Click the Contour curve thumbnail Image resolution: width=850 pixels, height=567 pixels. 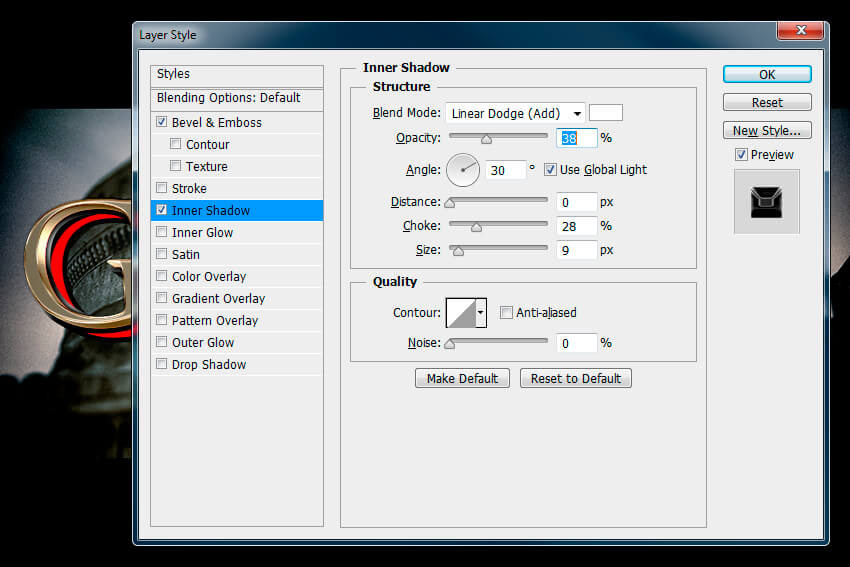coord(461,313)
